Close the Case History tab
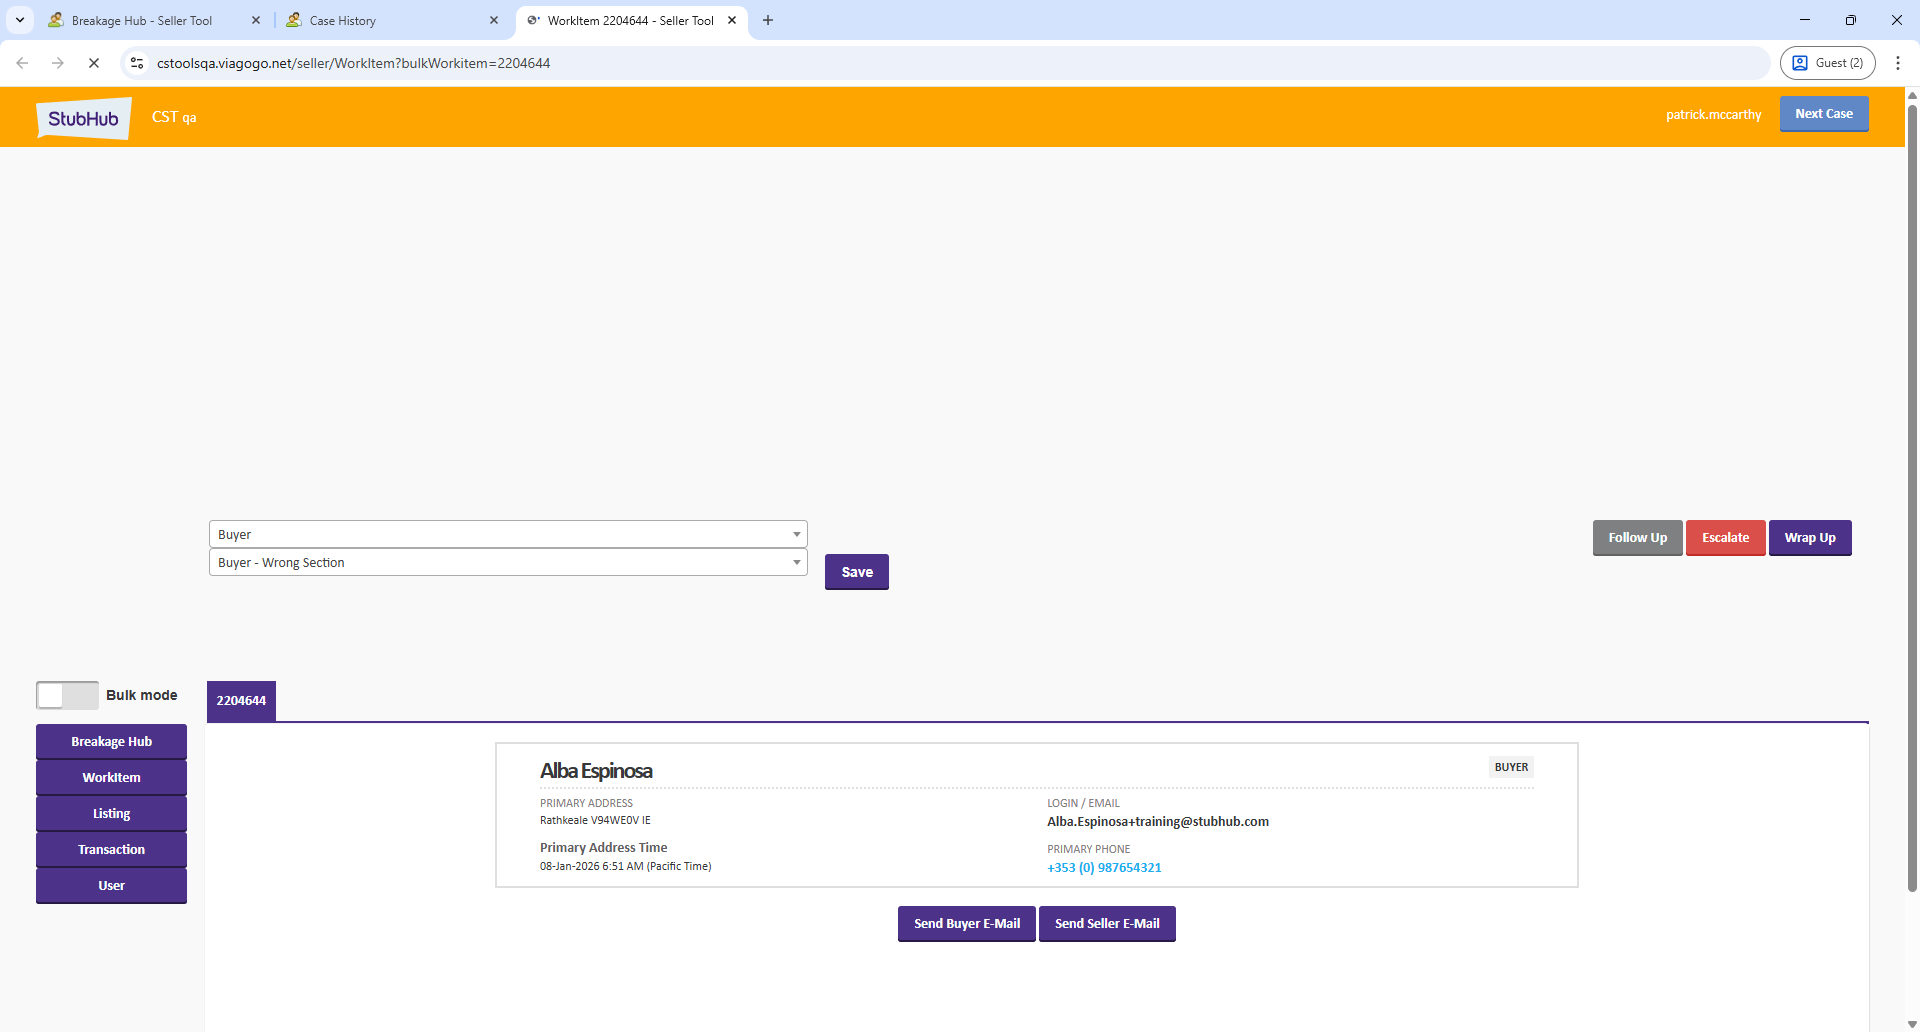This screenshot has width=1920, height=1032. click(494, 20)
